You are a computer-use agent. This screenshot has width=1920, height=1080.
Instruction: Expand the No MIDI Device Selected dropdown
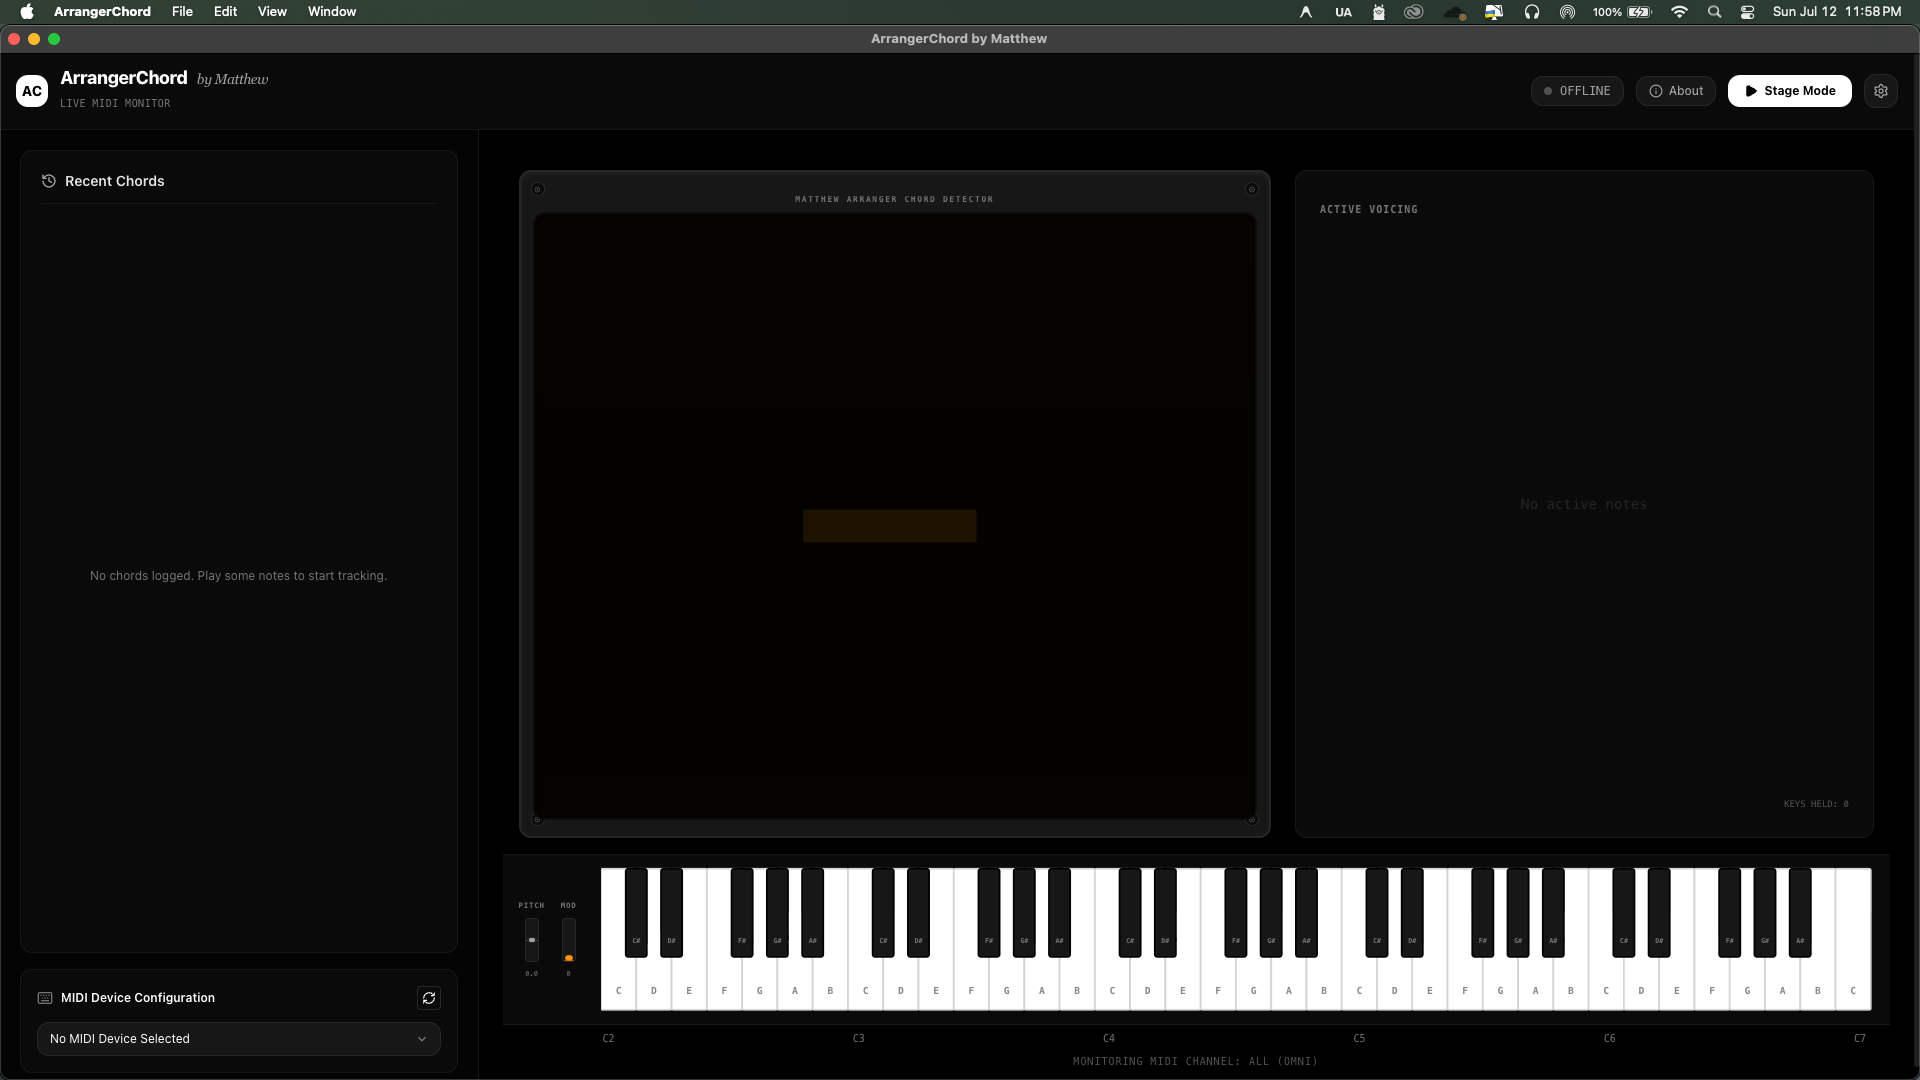239,1039
